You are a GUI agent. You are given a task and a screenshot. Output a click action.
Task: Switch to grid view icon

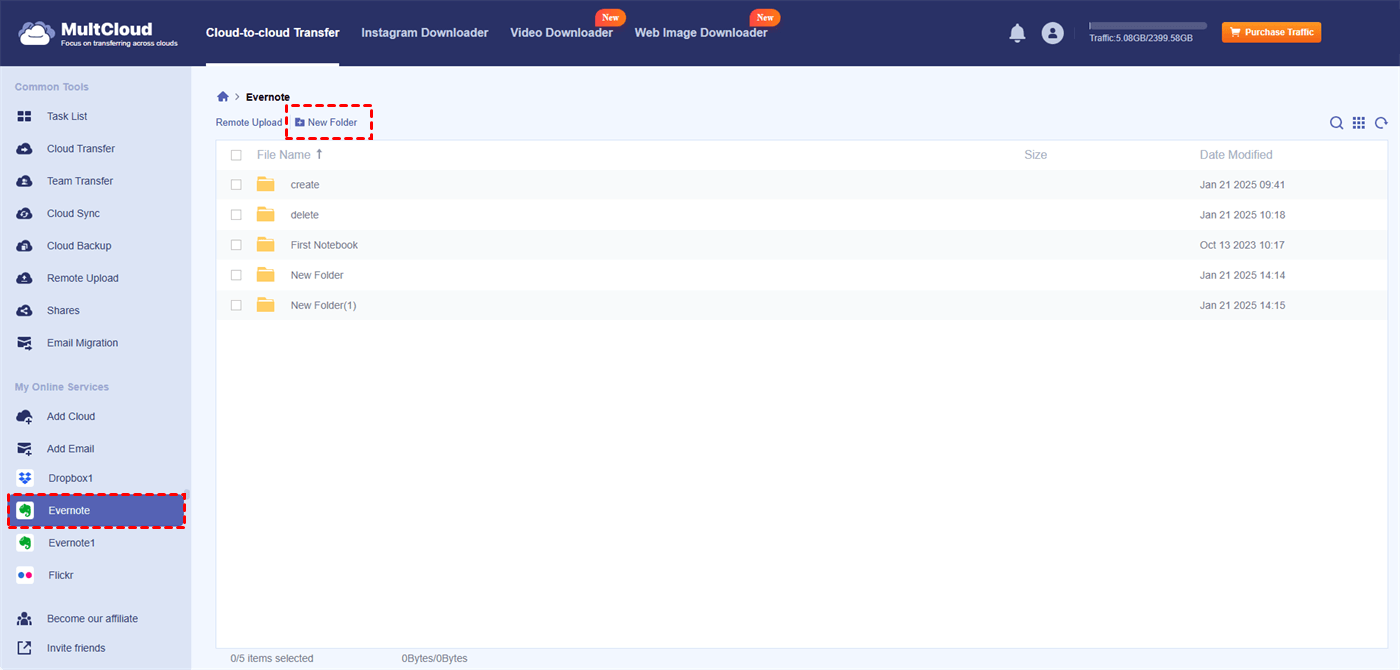point(1359,123)
